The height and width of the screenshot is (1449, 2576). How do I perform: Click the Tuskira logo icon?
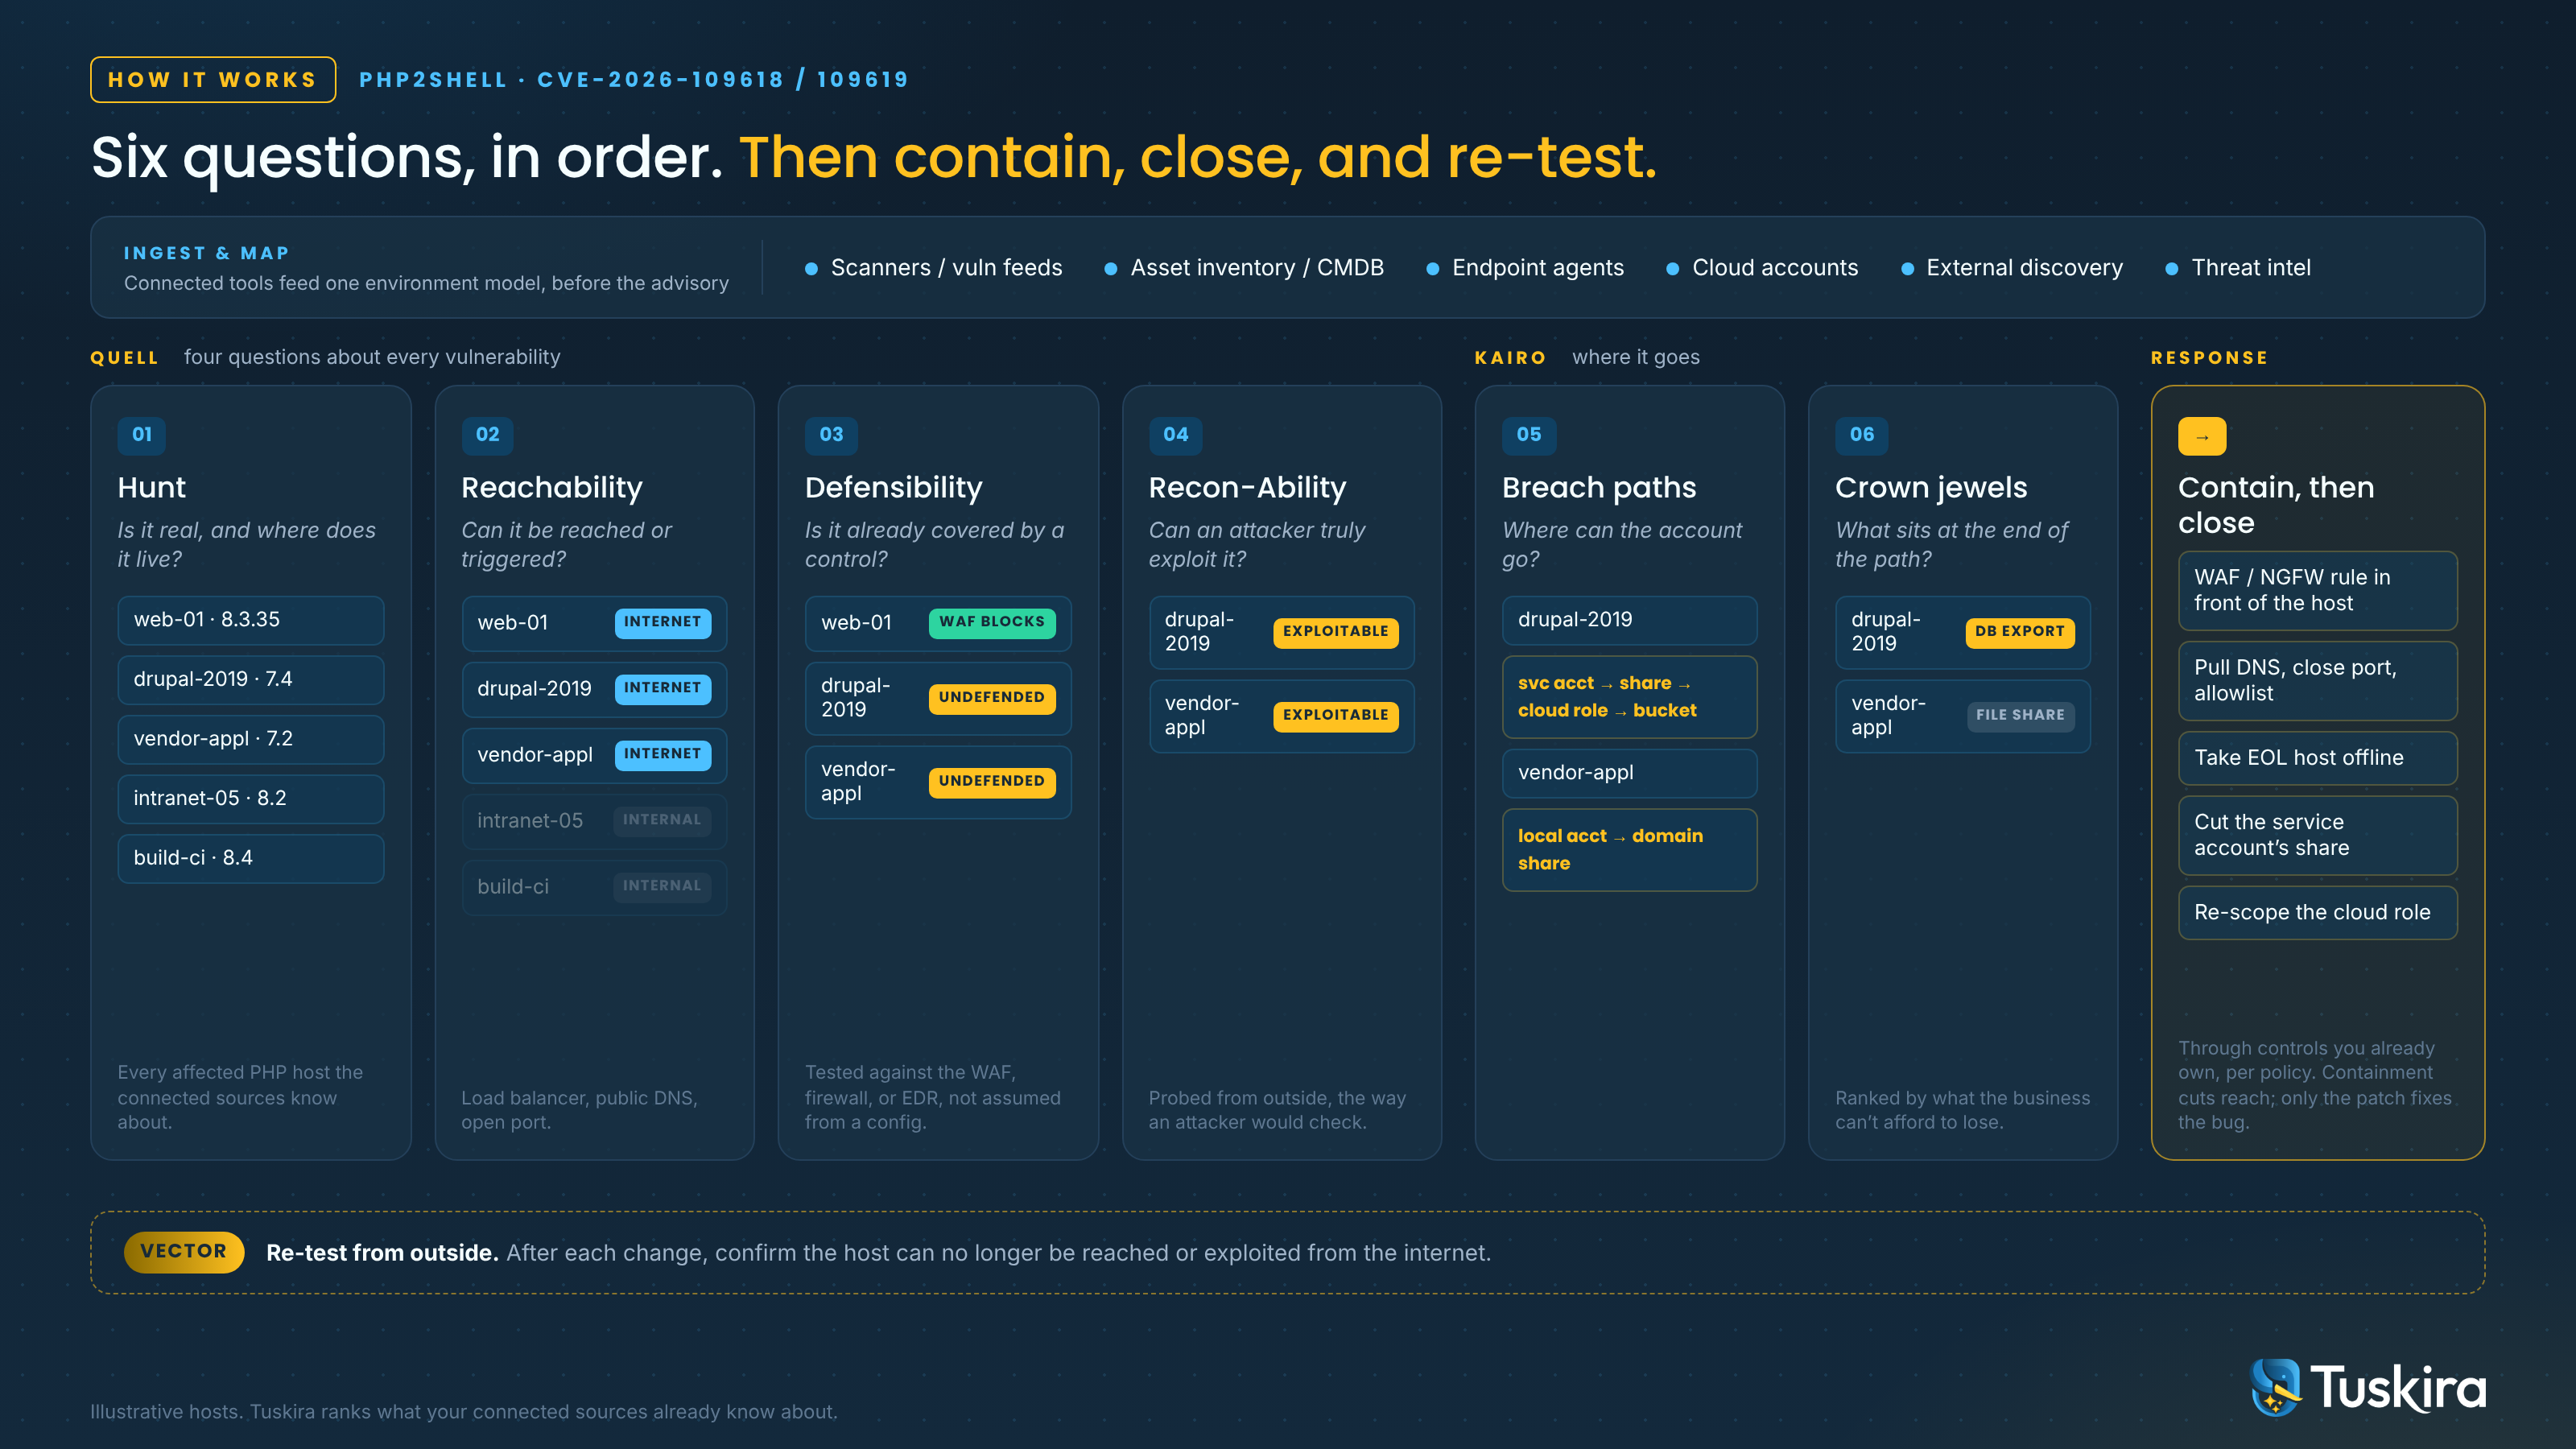click(2276, 1387)
